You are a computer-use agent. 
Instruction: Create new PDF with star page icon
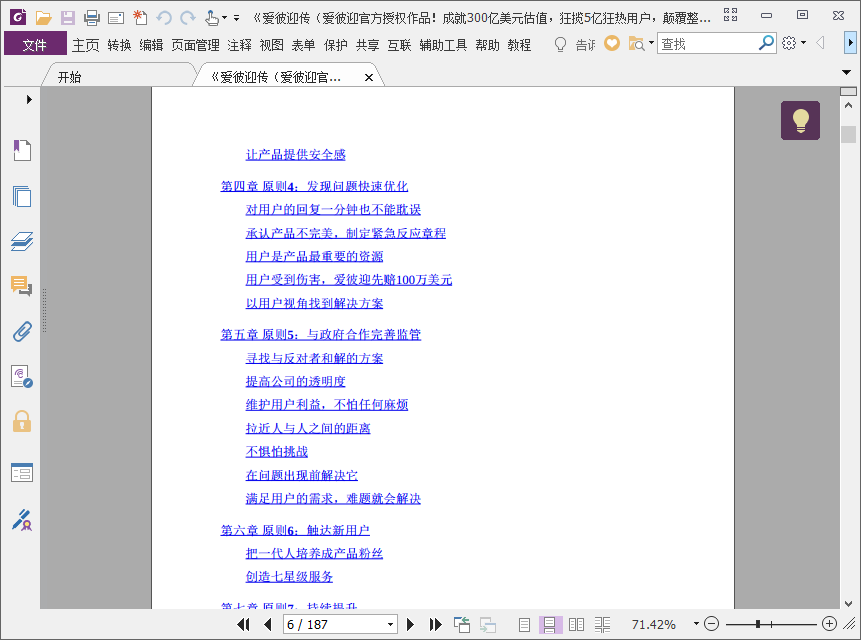140,18
